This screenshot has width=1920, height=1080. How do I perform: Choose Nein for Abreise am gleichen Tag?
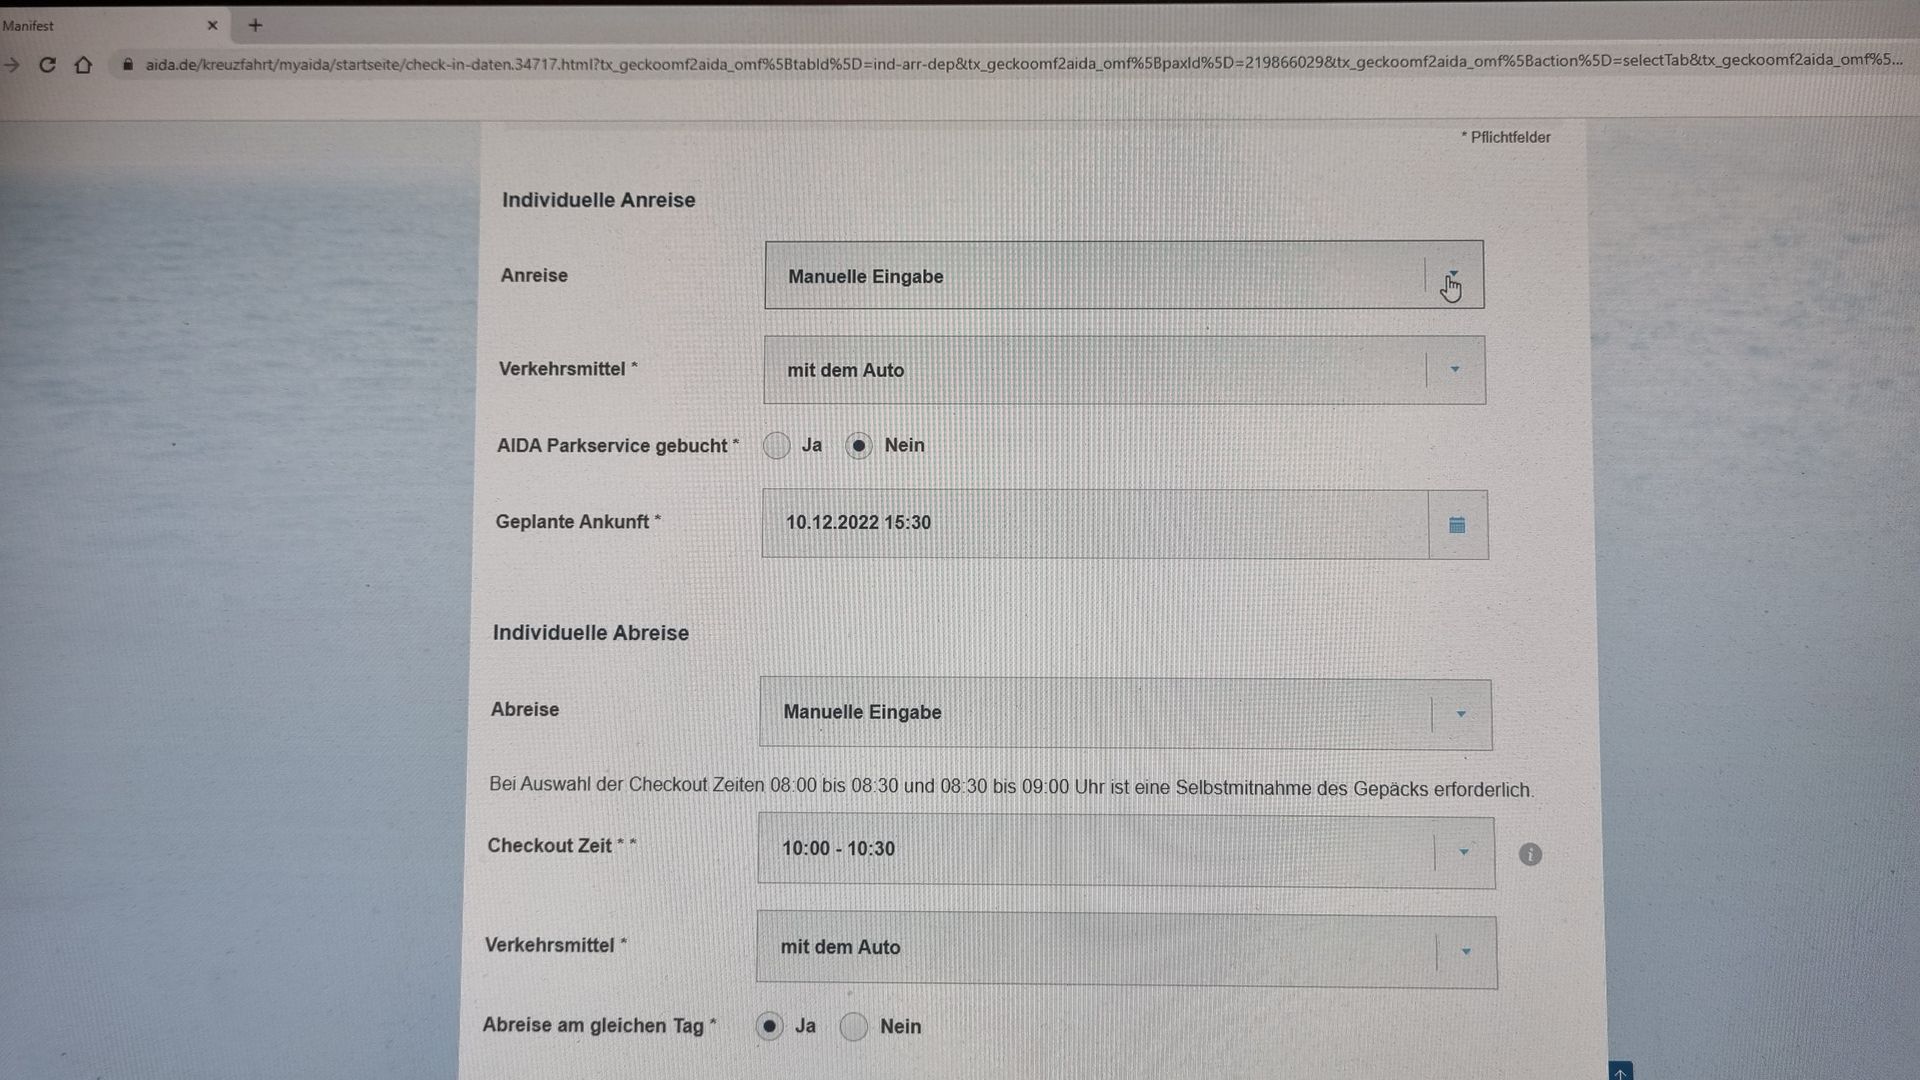tap(853, 1026)
